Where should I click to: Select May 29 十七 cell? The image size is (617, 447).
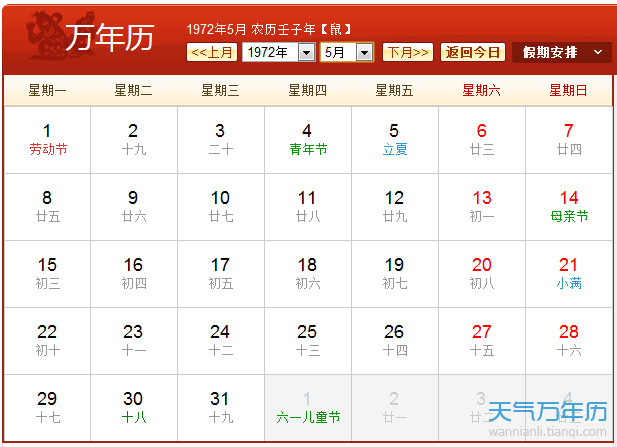coord(47,408)
